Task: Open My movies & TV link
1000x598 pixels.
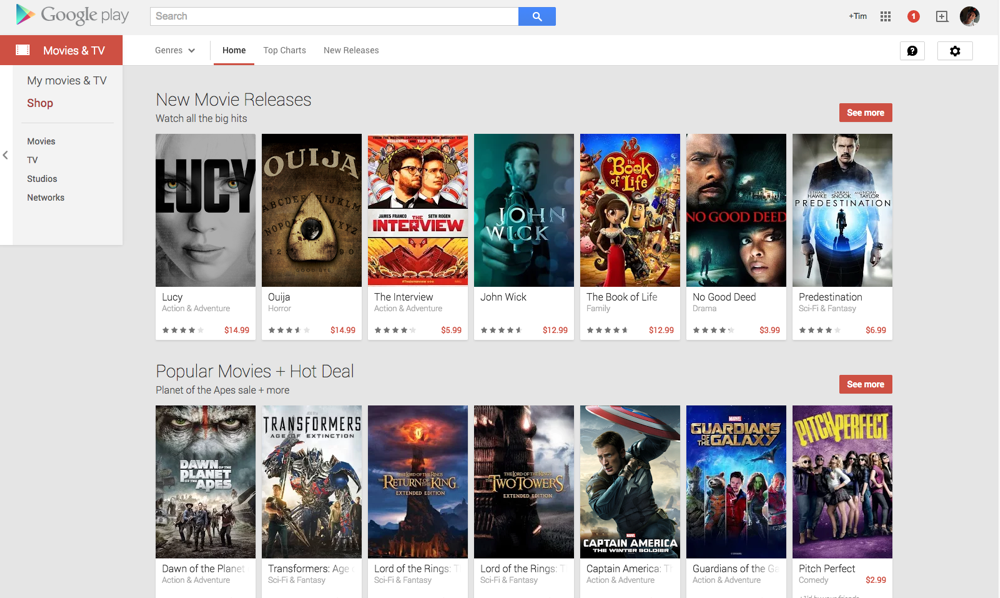Action: pyautogui.click(x=67, y=81)
